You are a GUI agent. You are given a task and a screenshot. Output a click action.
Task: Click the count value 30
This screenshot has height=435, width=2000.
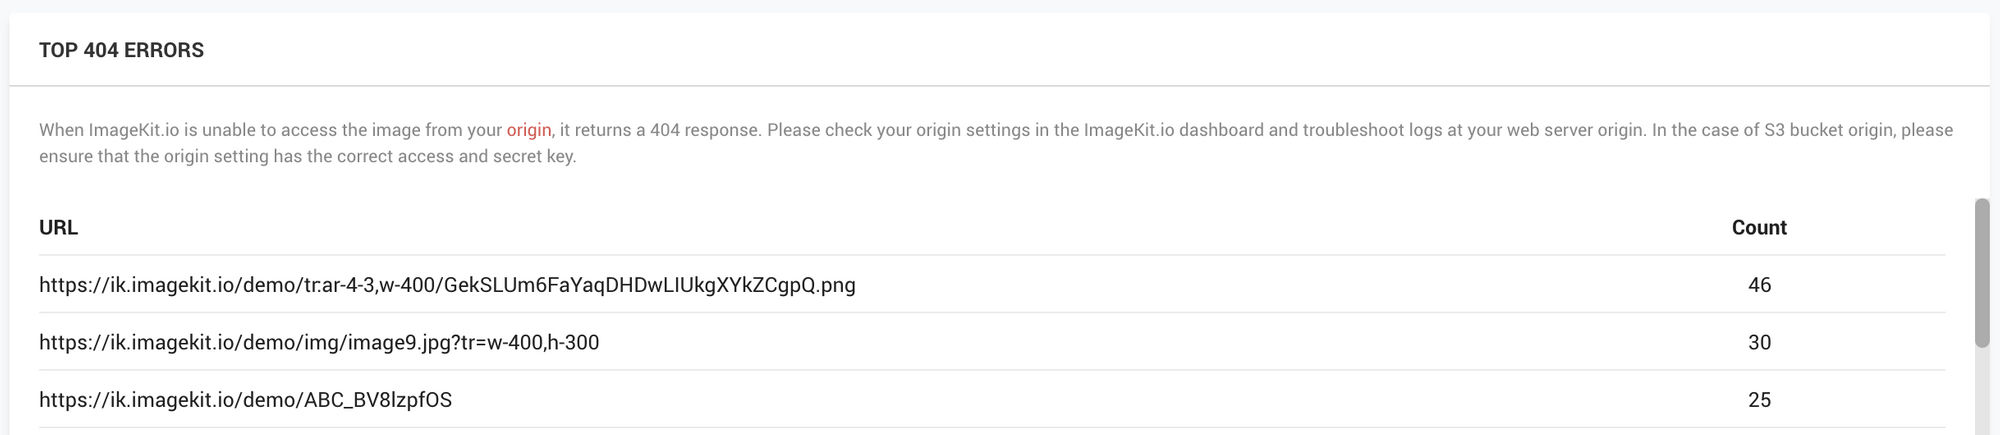(1759, 342)
